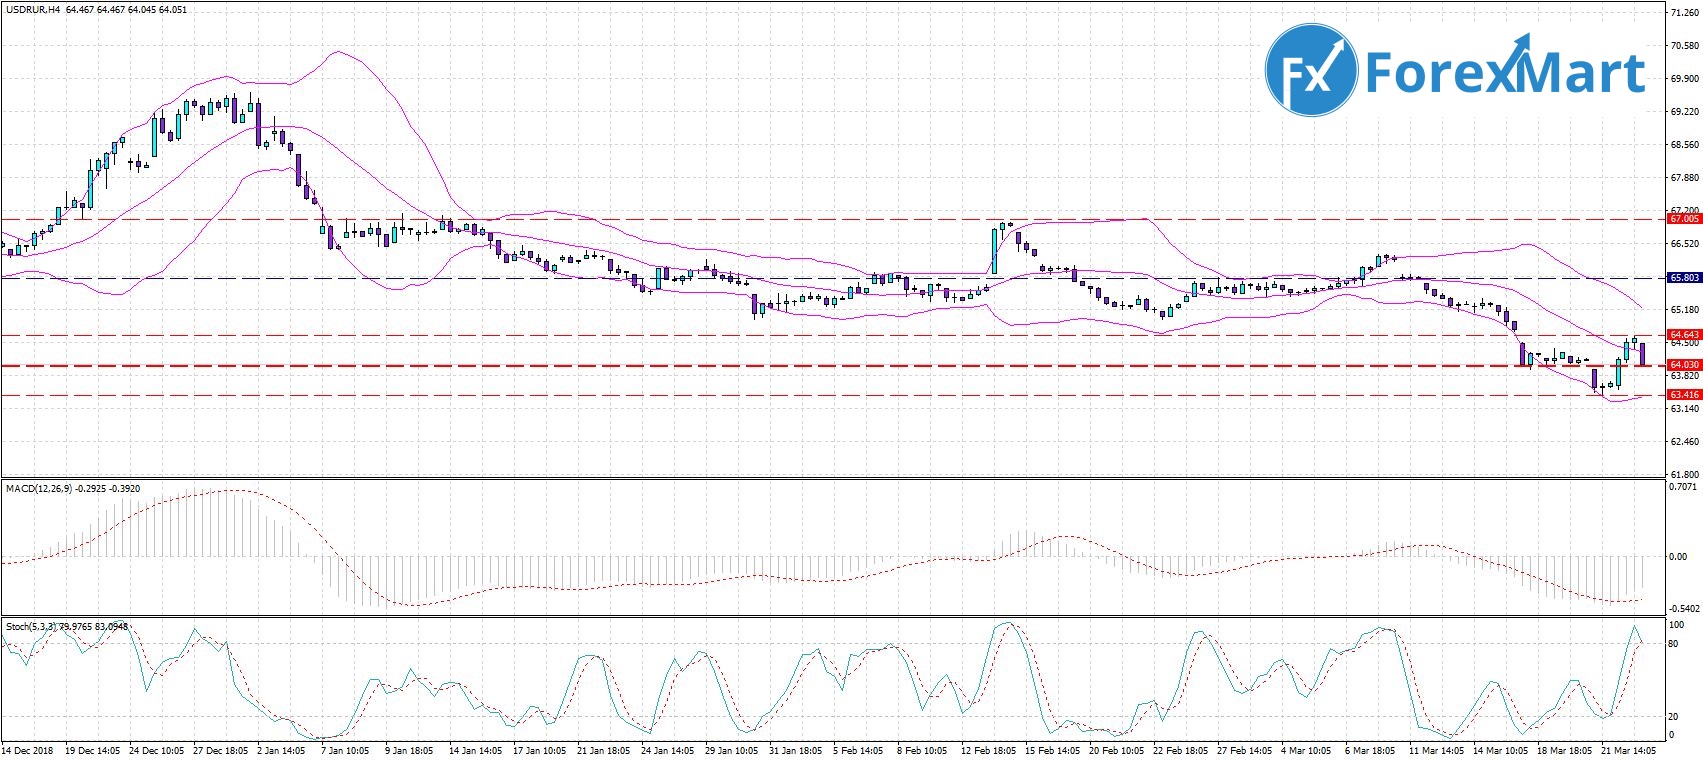Click the 61.80 value on price scale
The width and height of the screenshot is (1703, 760).
click(1684, 474)
